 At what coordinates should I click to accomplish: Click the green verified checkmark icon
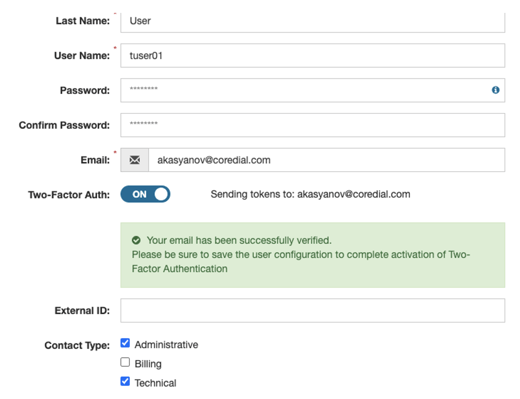136,240
